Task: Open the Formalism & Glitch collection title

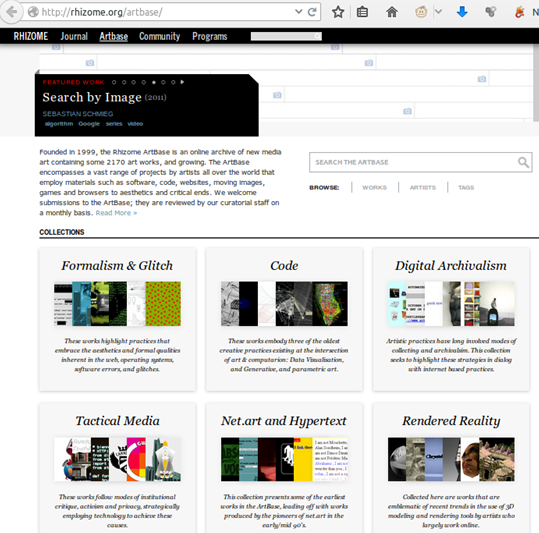Action: pos(117,266)
